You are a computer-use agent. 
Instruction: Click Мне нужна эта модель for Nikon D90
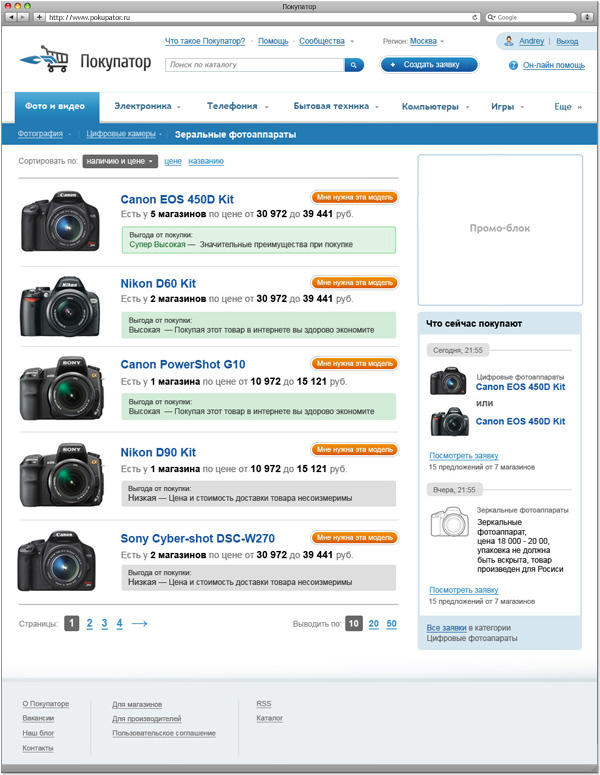coord(354,450)
